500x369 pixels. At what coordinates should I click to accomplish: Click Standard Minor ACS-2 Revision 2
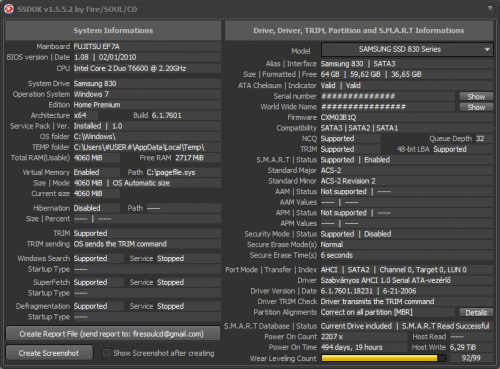[x=348, y=181]
